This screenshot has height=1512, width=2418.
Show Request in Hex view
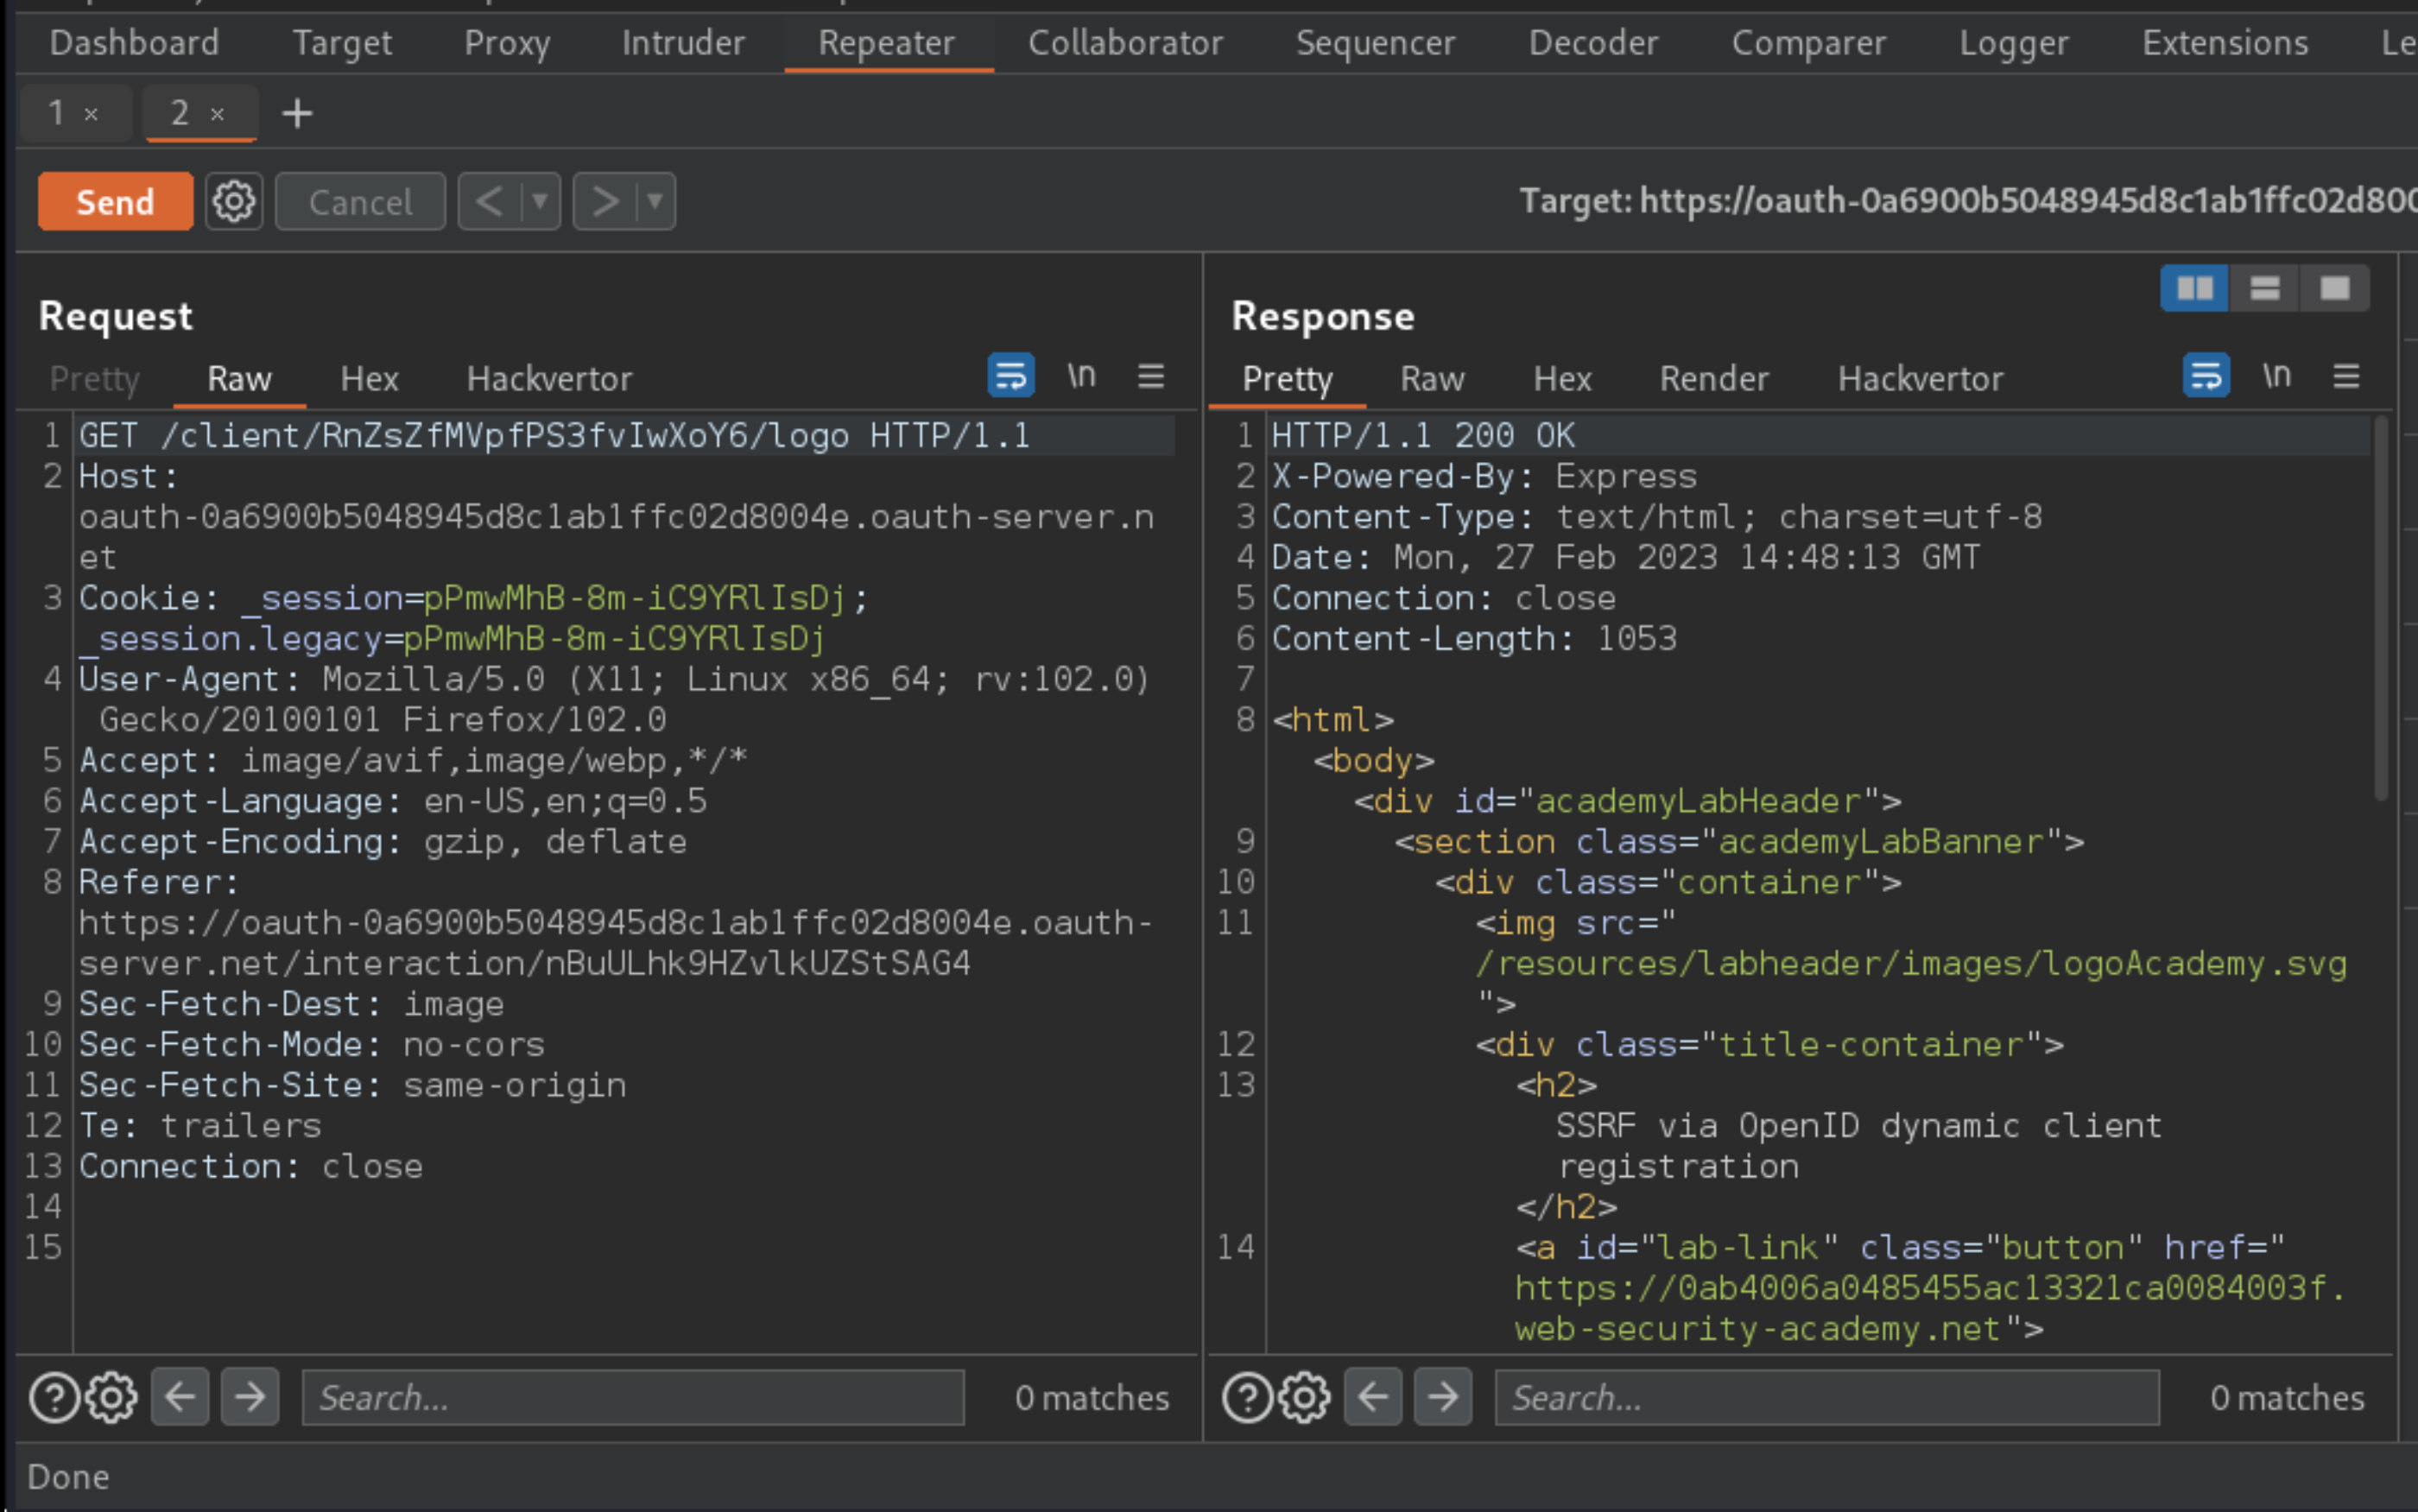click(x=369, y=379)
